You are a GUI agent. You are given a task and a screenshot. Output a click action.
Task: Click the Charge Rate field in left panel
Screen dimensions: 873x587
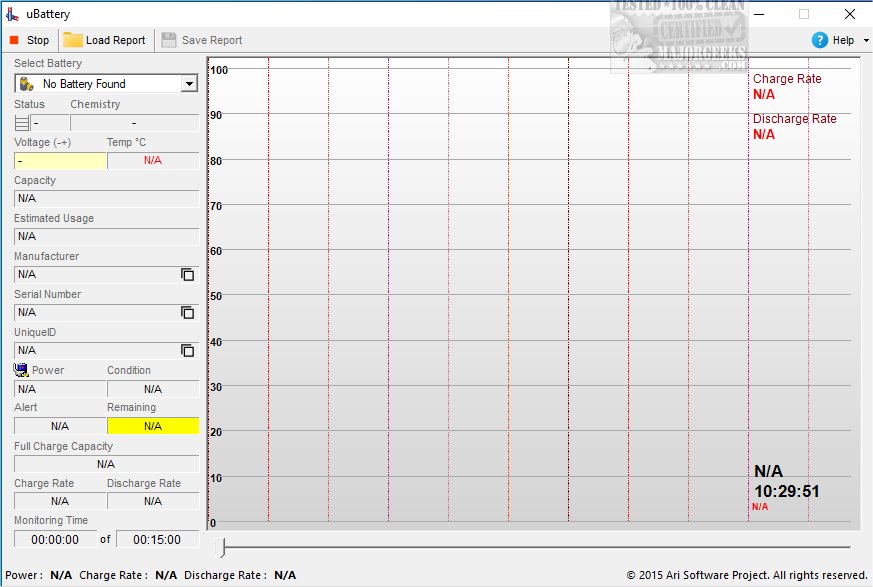coord(60,501)
